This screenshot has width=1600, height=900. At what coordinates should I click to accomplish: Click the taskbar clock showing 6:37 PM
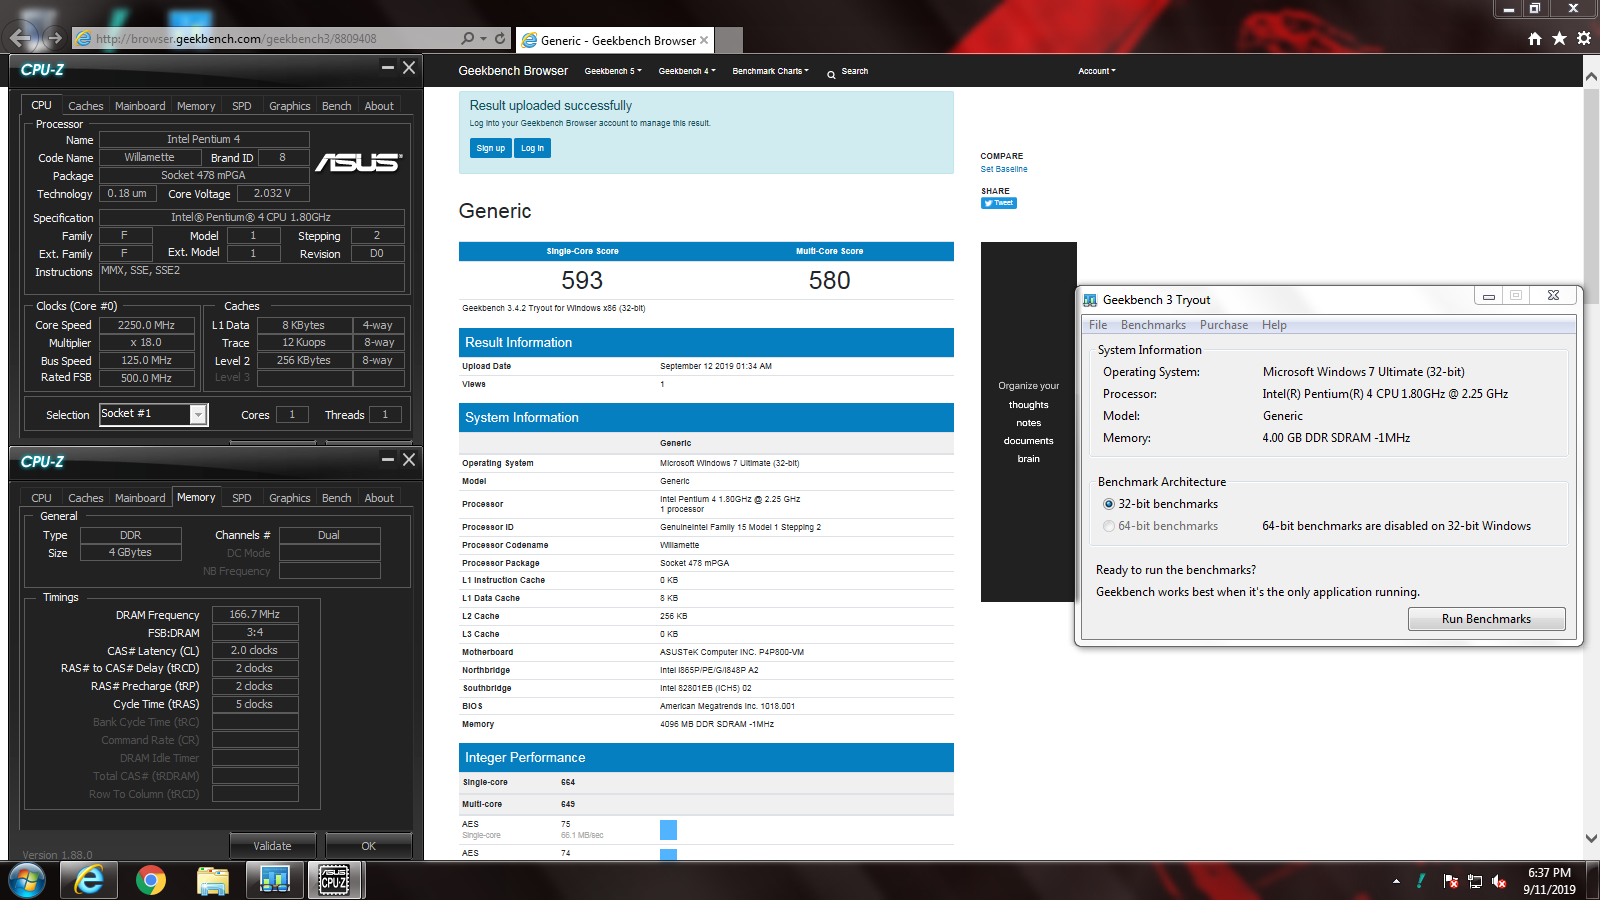[1549, 881]
